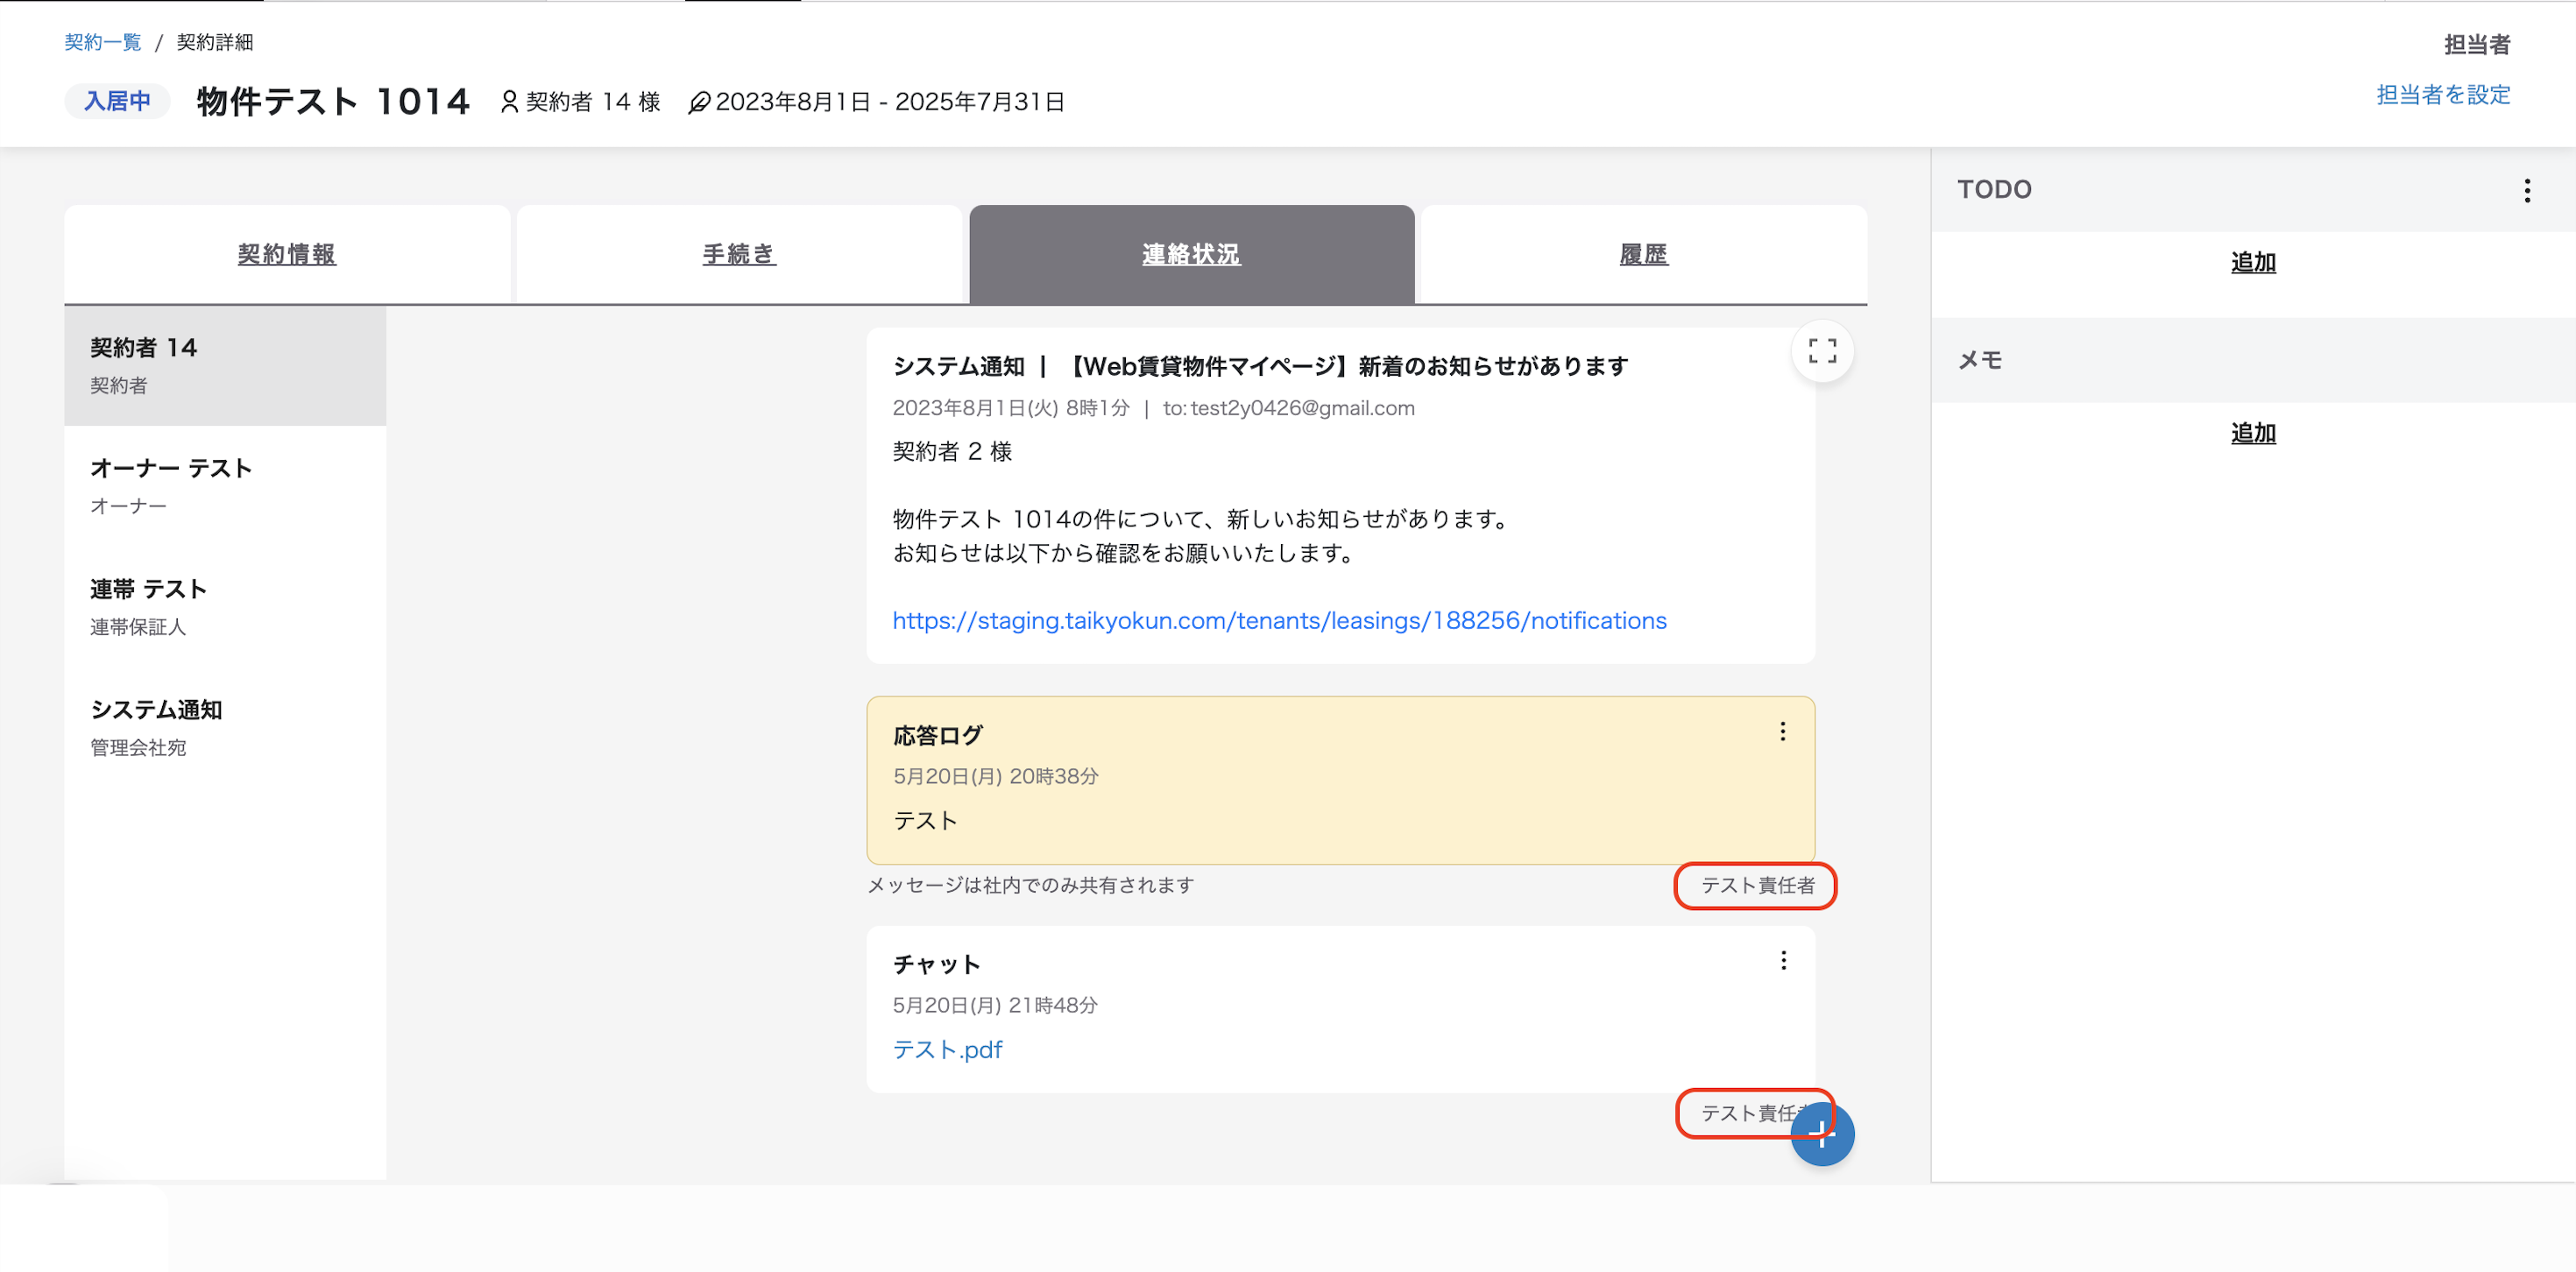Image resolution: width=2576 pixels, height=1272 pixels.
Task: Click the 入居中 status badge
Action: [117, 101]
